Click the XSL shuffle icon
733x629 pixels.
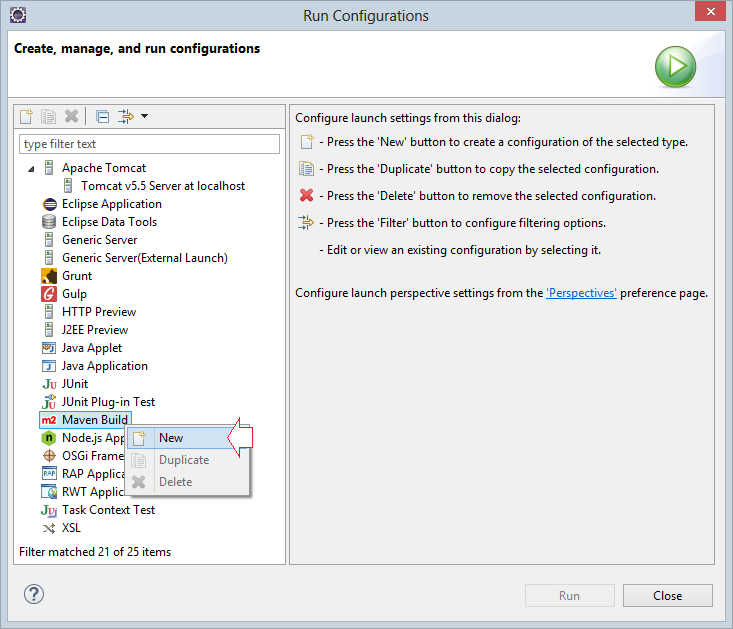(49, 529)
